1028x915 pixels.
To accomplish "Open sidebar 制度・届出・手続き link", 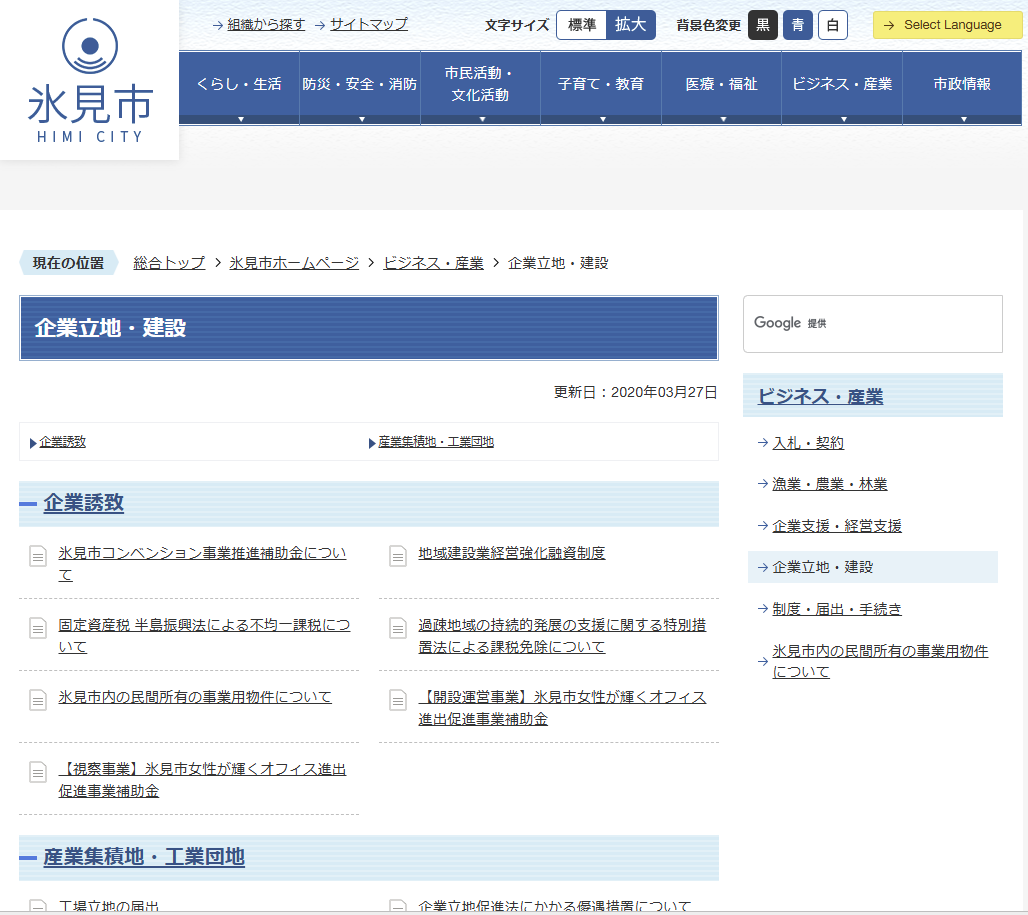I will click(837, 609).
